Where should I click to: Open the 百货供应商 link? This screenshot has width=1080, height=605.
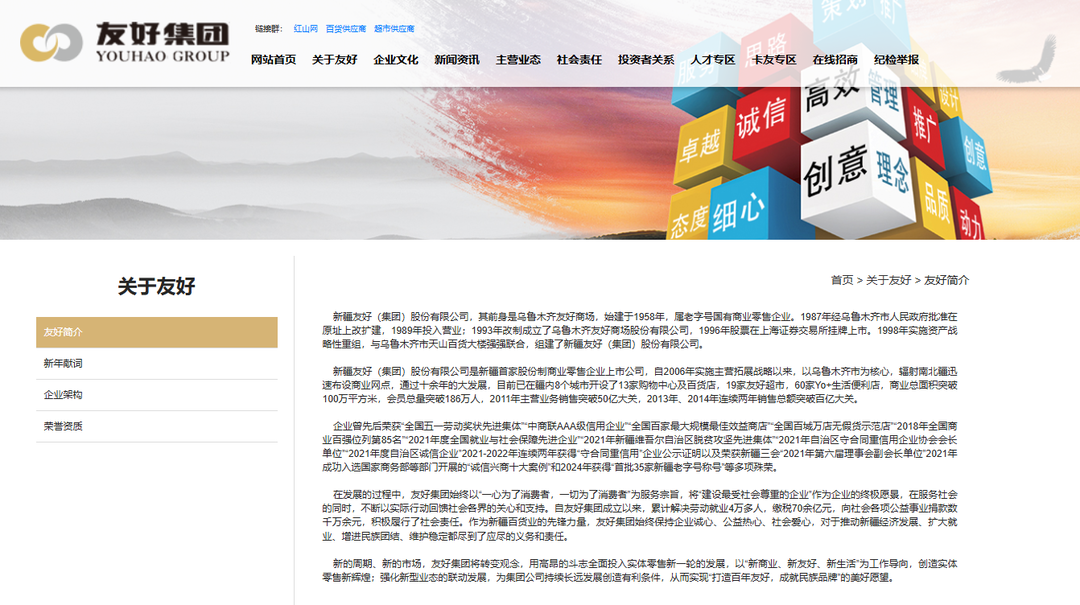coord(346,29)
